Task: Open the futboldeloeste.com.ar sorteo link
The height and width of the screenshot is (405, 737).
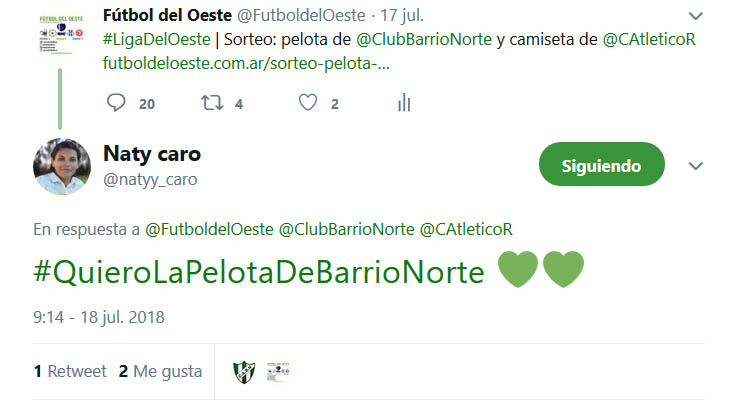Action: [246, 63]
